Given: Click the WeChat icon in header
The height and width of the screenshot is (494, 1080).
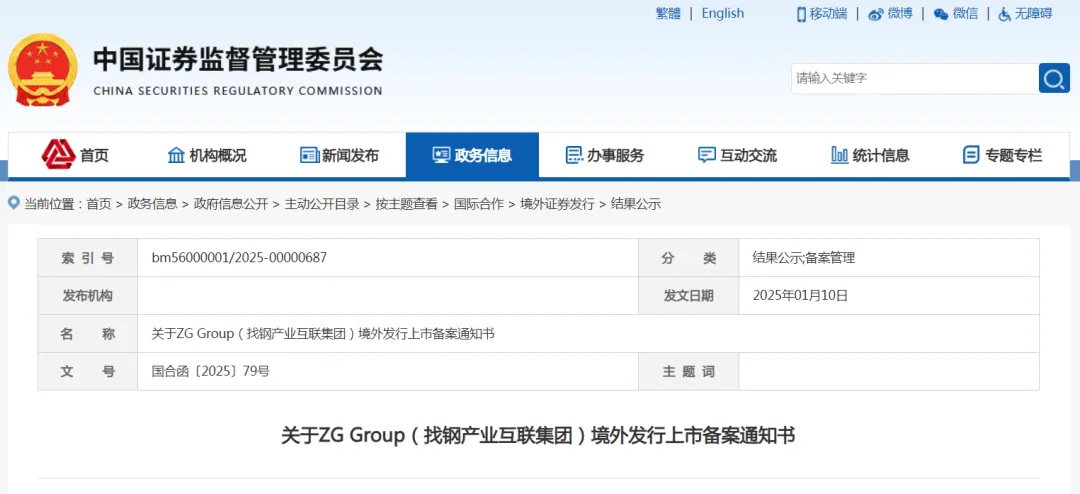Looking at the screenshot, I should coord(941,14).
